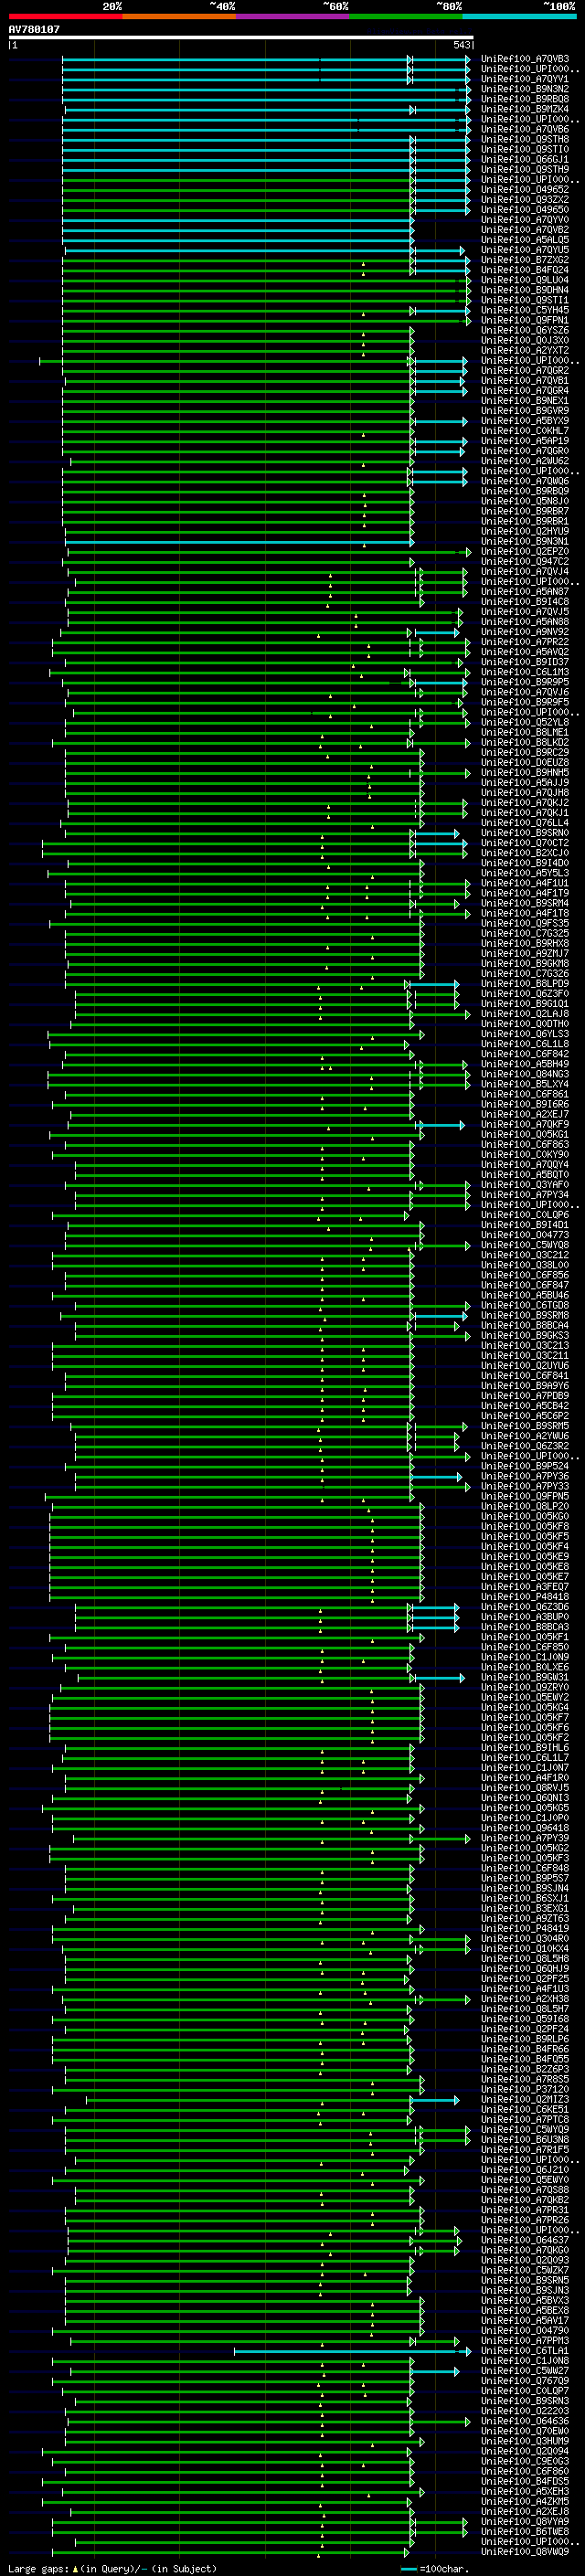This screenshot has width=585, height=2576.
Task: Select the UniRef100_A7QVB1 label
Action: tap(525, 381)
